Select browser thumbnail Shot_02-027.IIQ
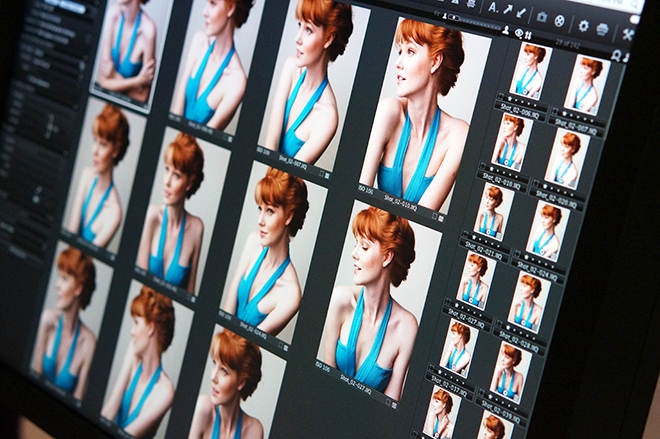This screenshot has height=439, width=660. pyautogui.click(x=475, y=281)
